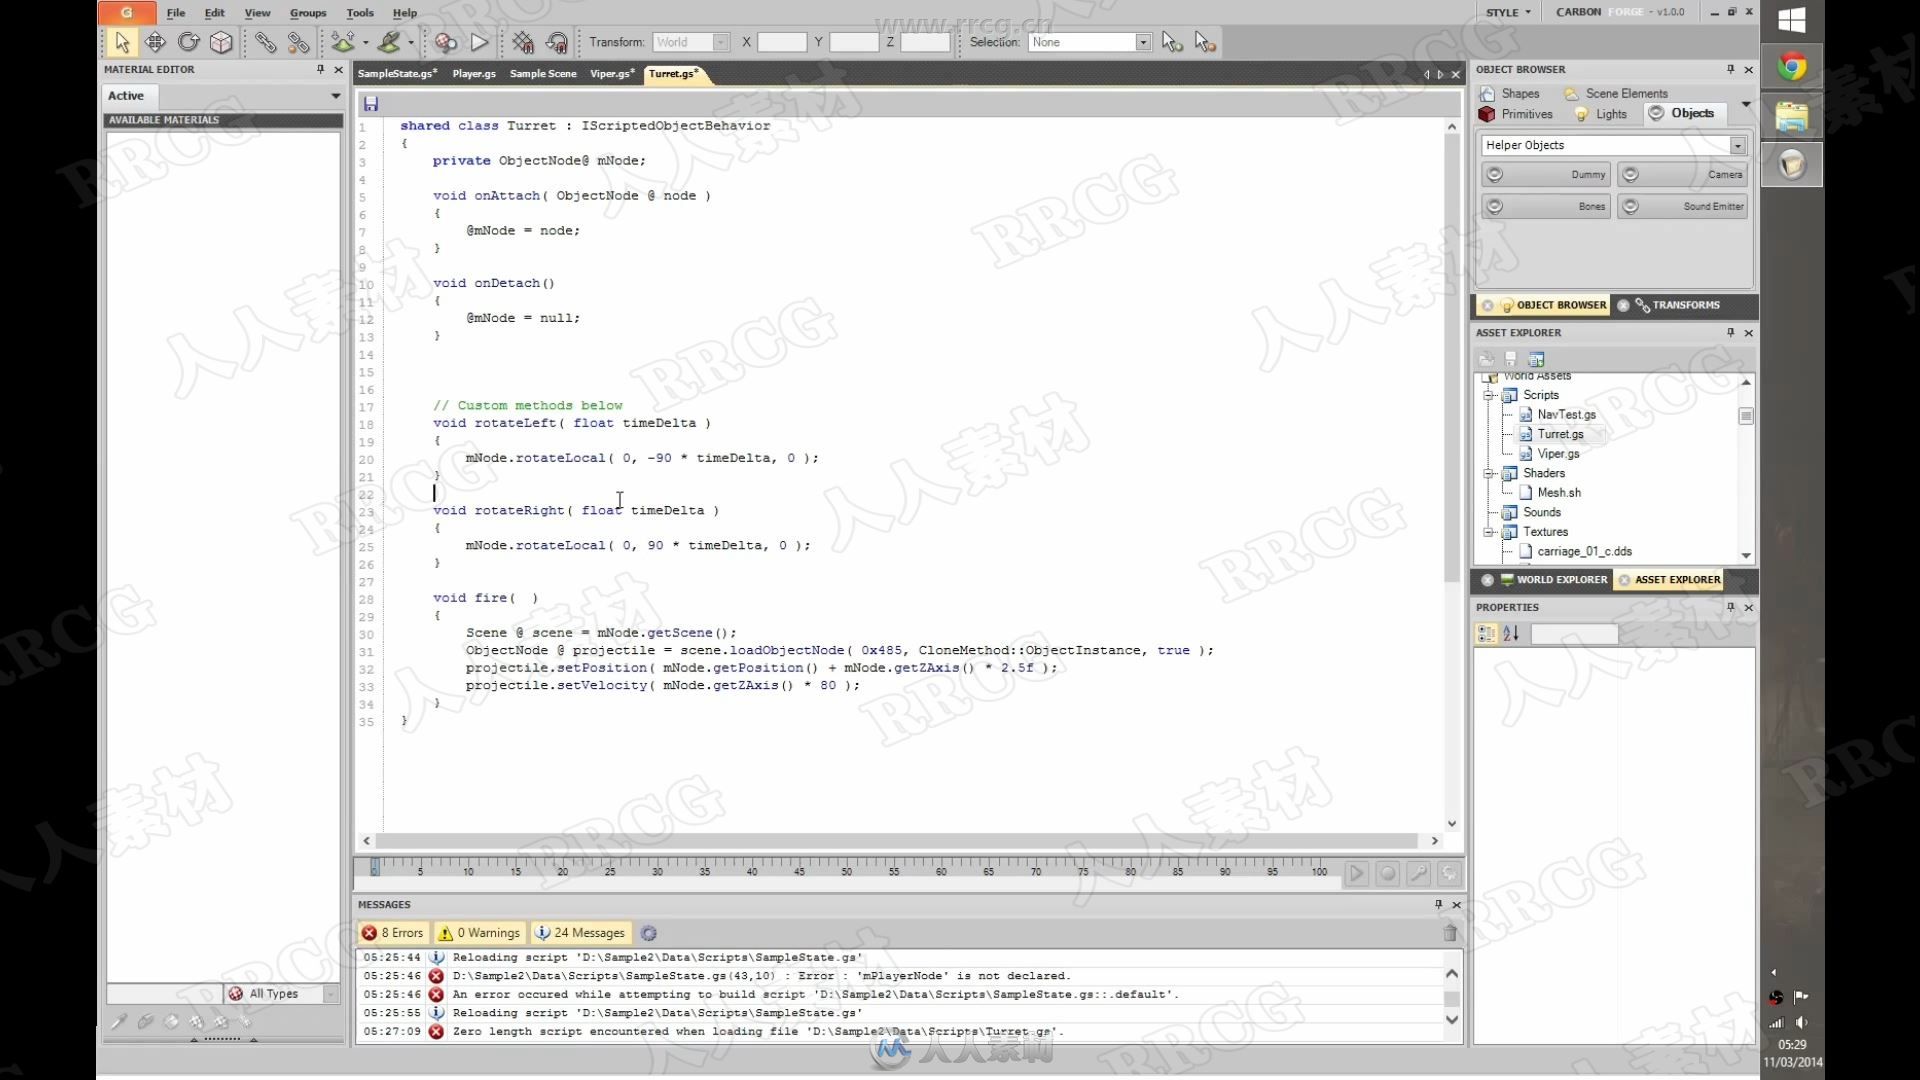Select NavTest.gs in Asset Explorer
This screenshot has width=1920, height=1080.
[x=1566, y=414]
